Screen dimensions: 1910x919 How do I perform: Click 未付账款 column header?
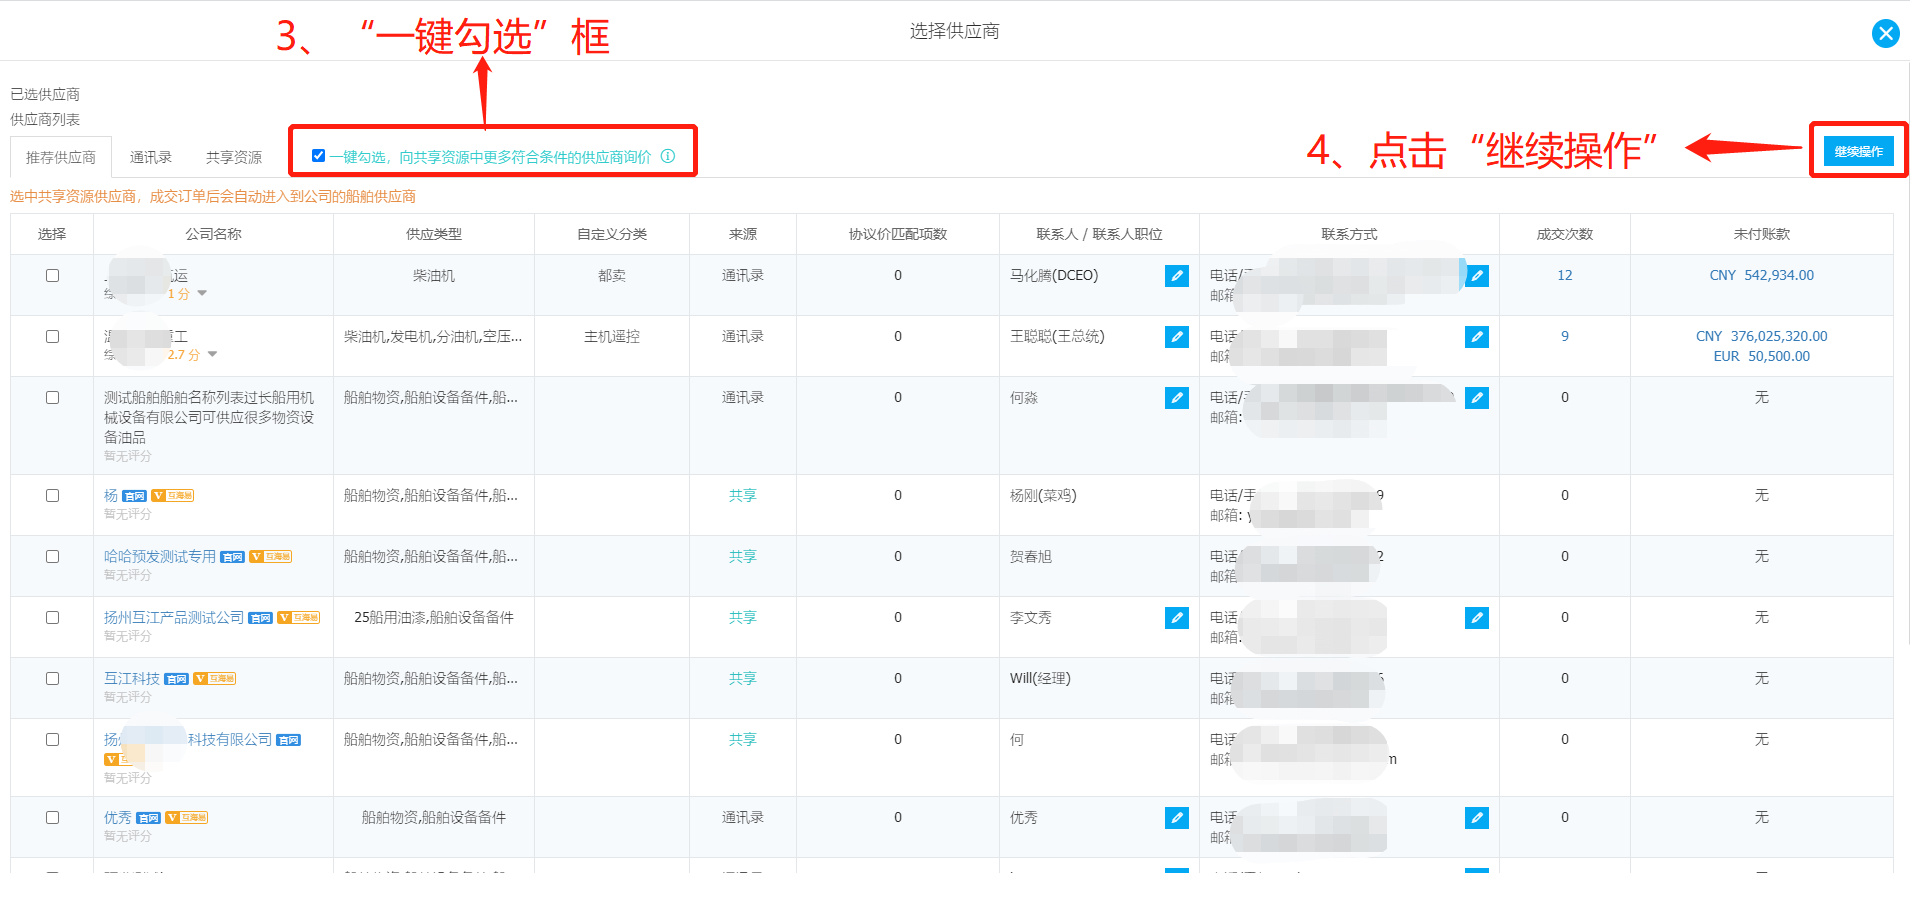[1762, 234]
